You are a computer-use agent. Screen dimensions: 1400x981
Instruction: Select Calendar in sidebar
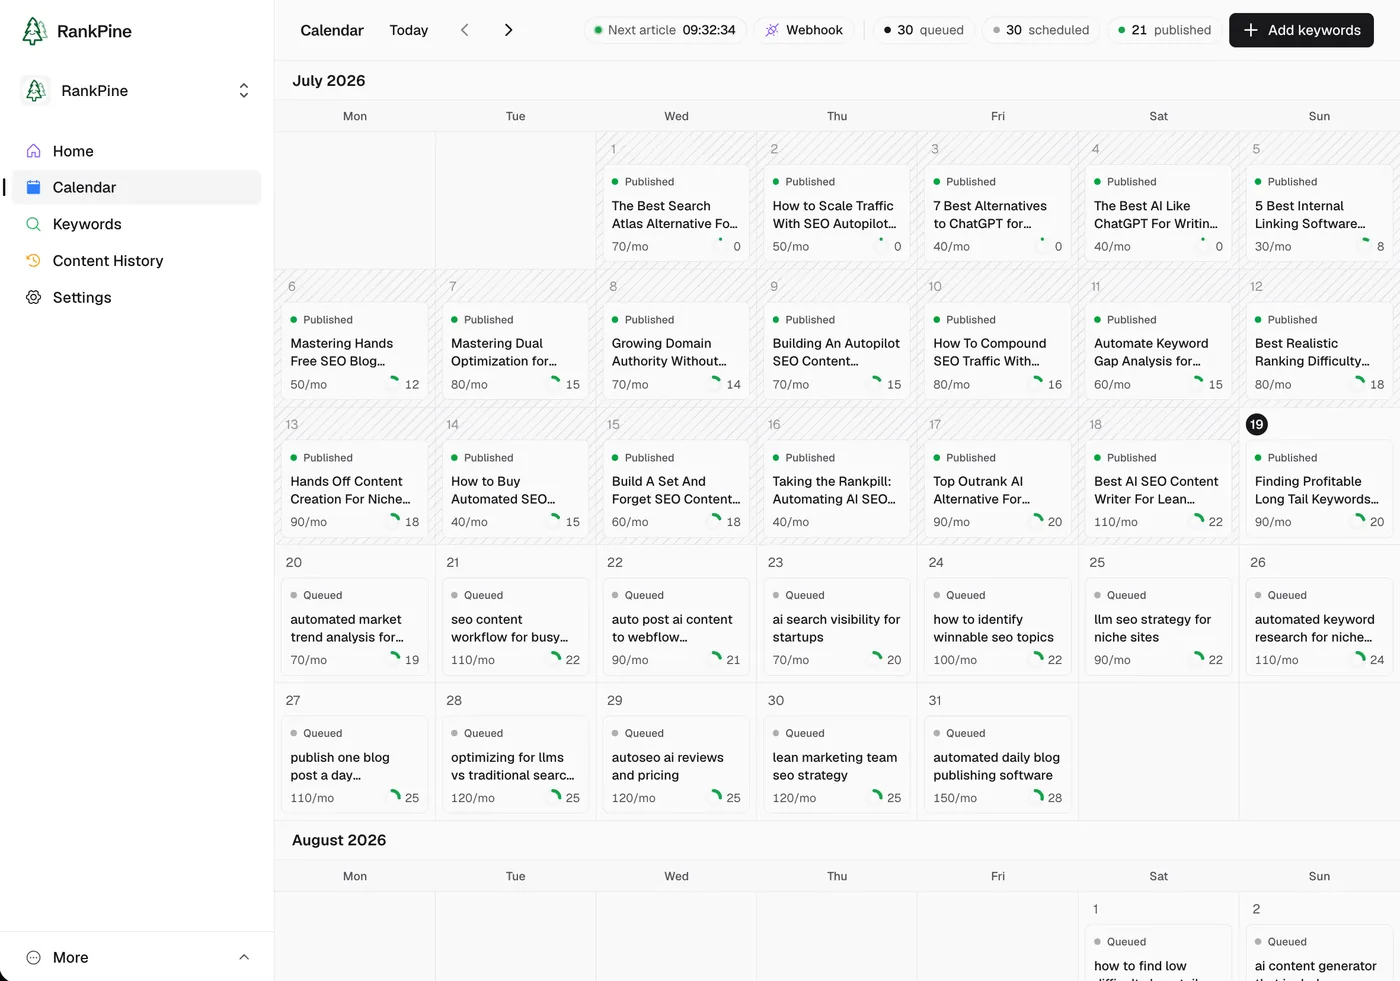(137, 187)
